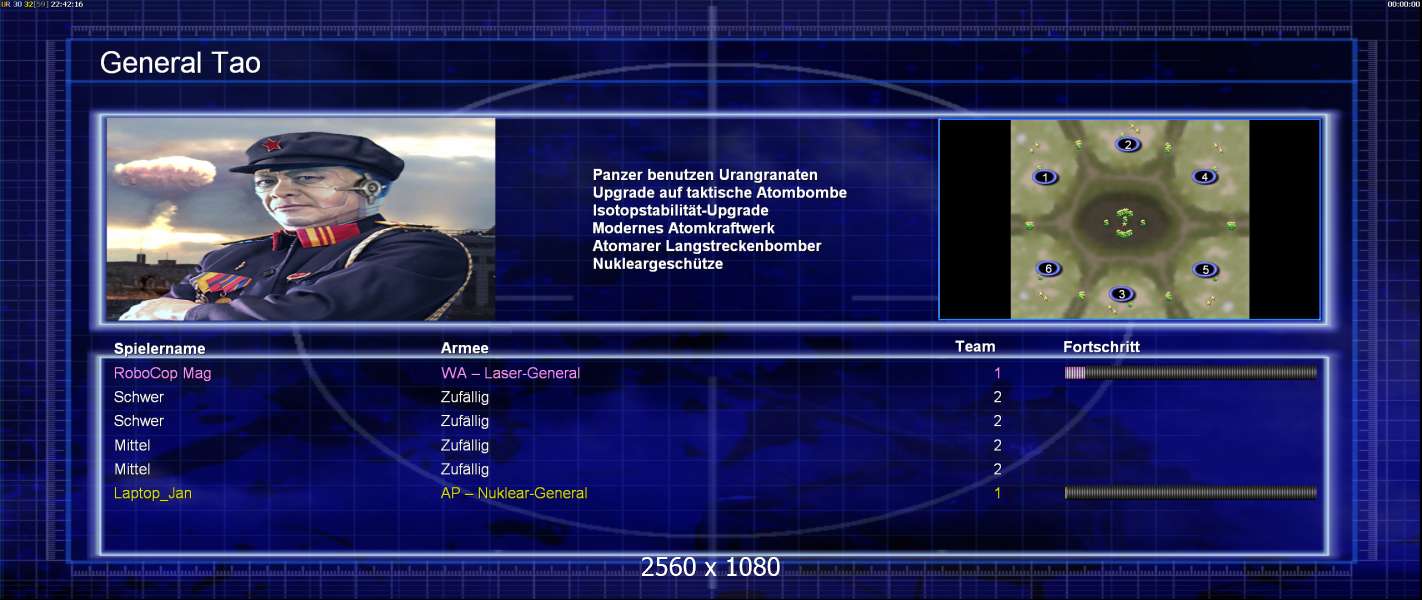Click "Modernes Atomkraftwerk" line

point(683,228)
